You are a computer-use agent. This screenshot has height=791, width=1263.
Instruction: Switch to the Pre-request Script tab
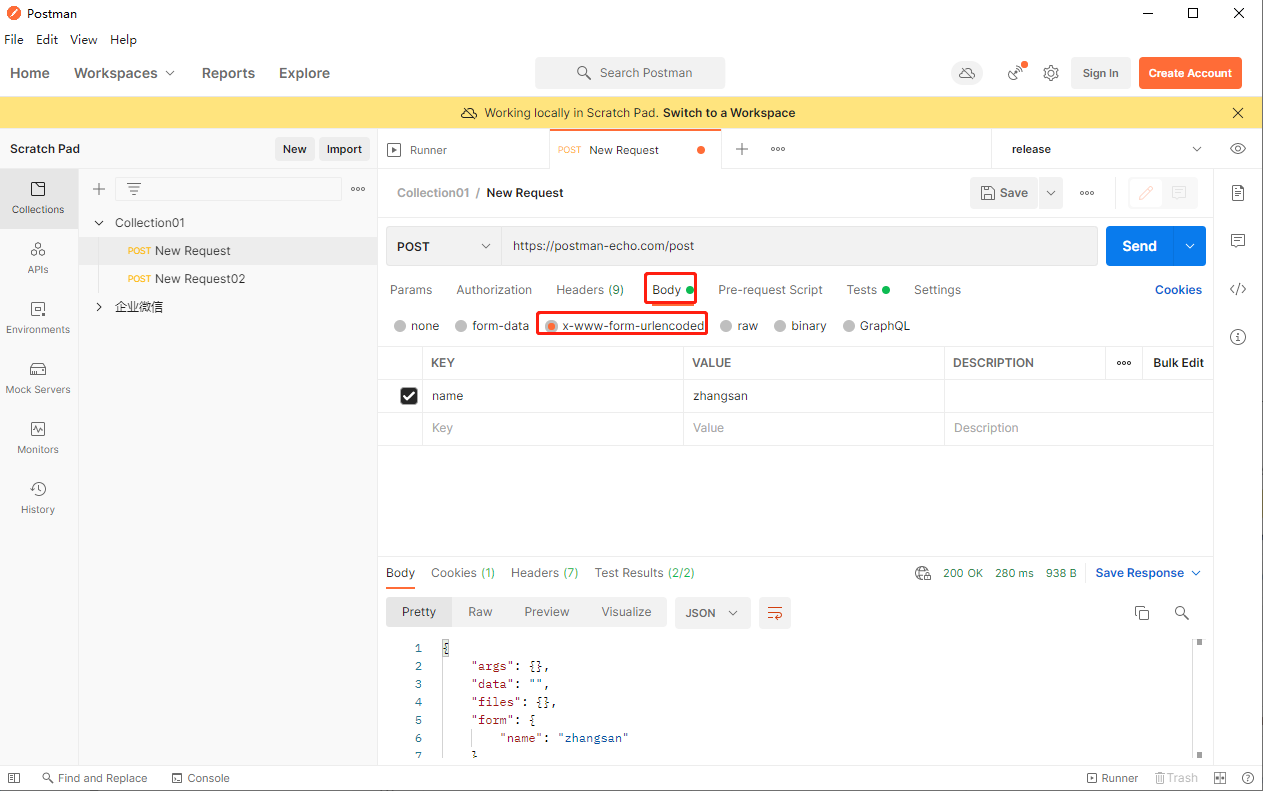[x=770, y=290]
